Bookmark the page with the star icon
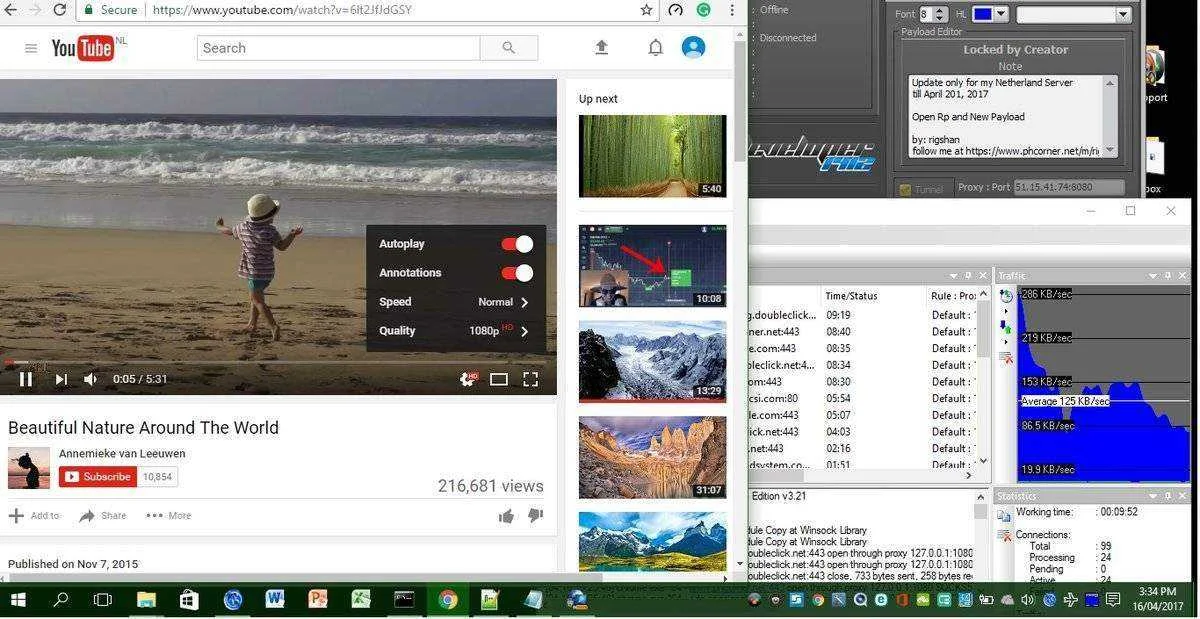1200x619 pixels. [647, 10]
